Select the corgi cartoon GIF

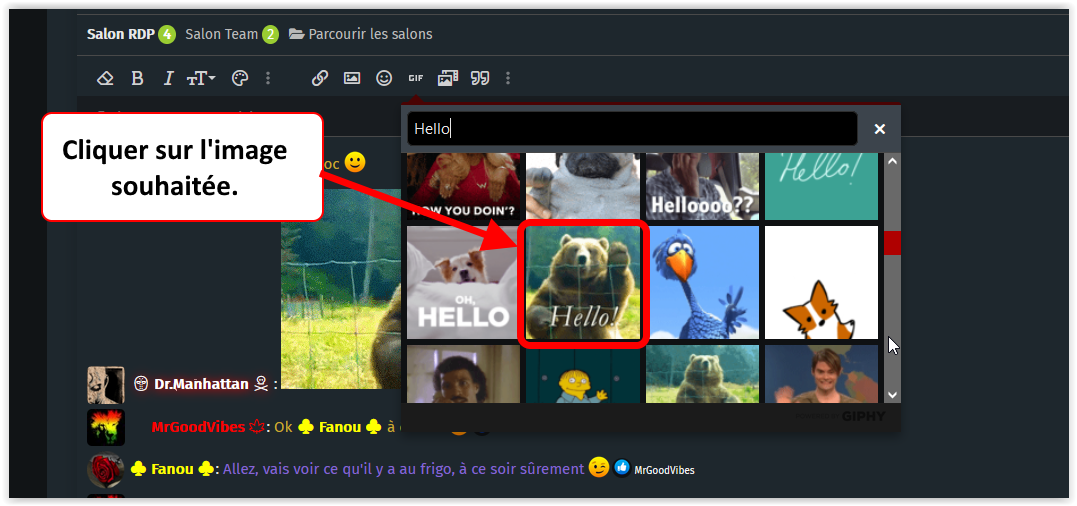pyautogui.click(x=821, y=283)
